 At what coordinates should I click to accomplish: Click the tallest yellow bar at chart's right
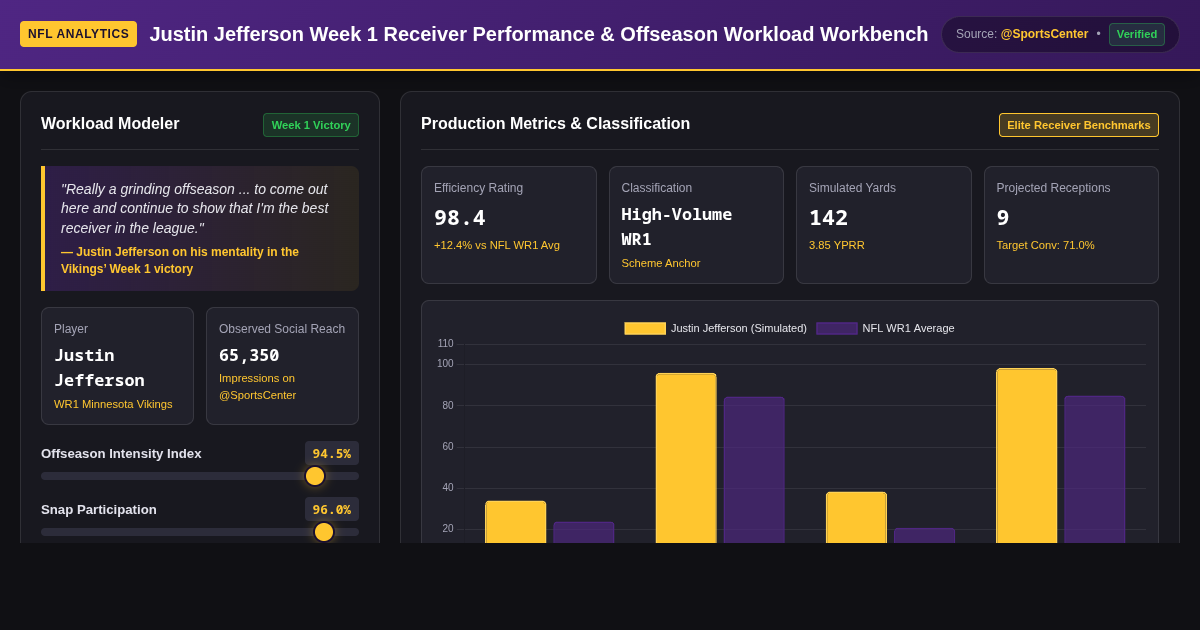[x=1026, y=456]
